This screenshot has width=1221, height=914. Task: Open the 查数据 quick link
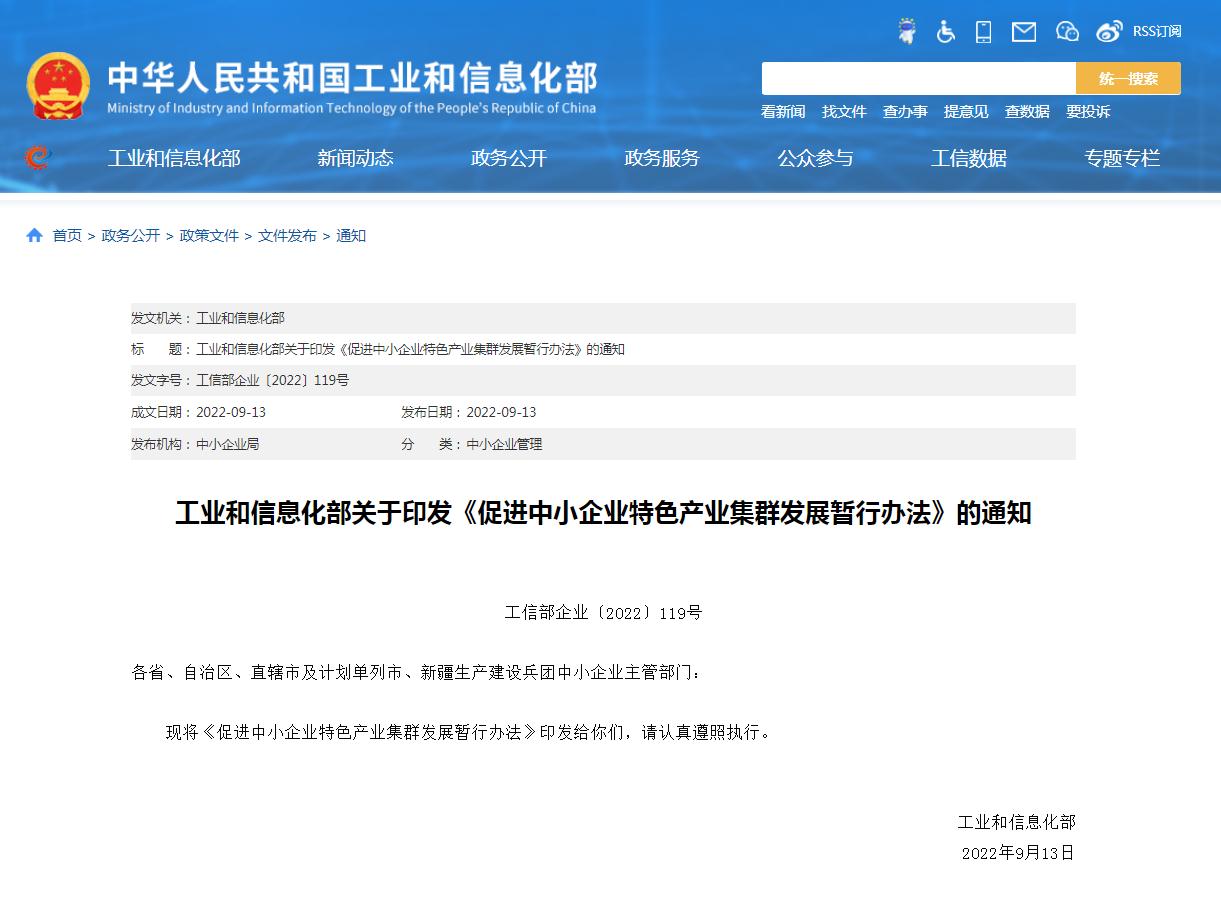point(1027,112)
